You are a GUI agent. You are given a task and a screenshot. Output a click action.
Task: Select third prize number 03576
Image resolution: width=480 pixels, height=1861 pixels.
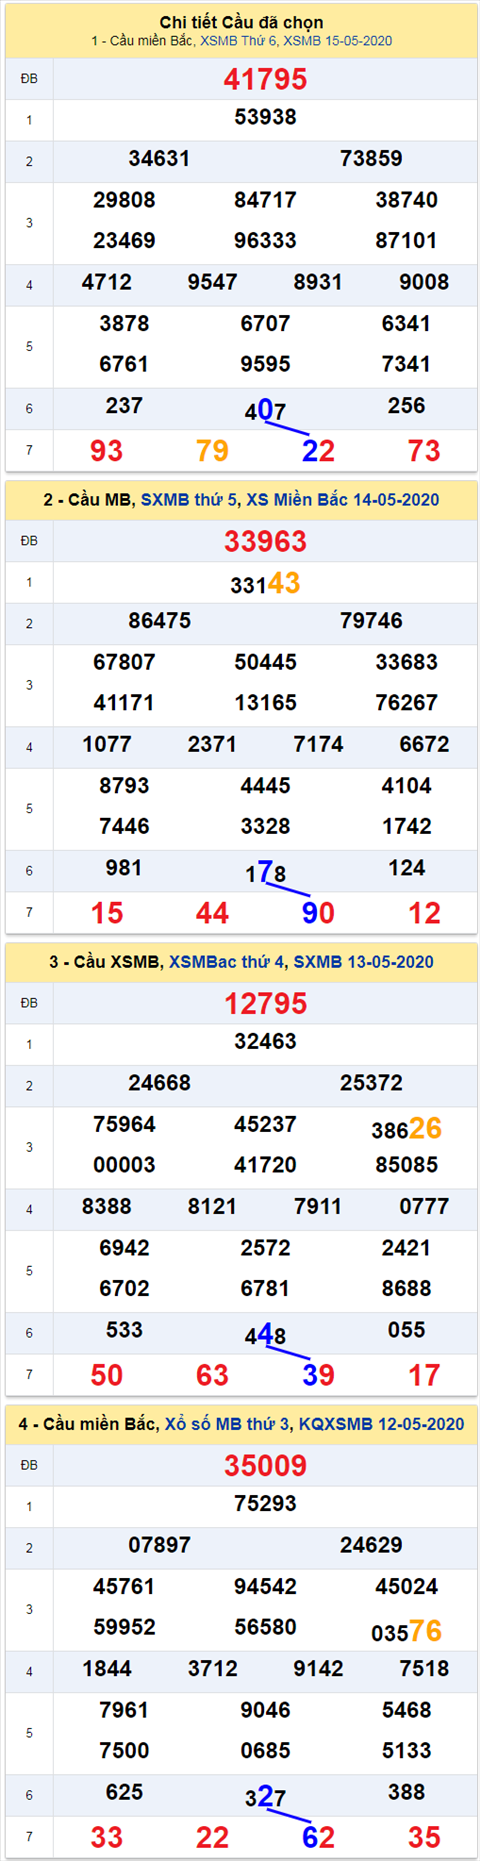(406, 1632)
